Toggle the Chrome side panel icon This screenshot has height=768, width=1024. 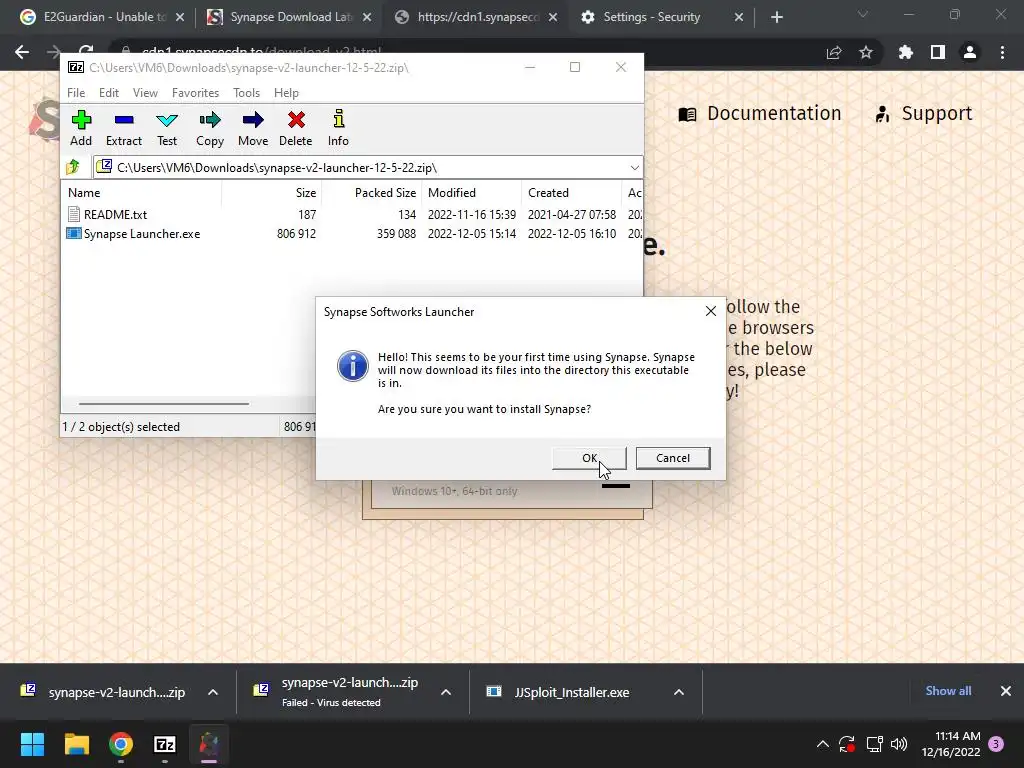tap(938, 52)
